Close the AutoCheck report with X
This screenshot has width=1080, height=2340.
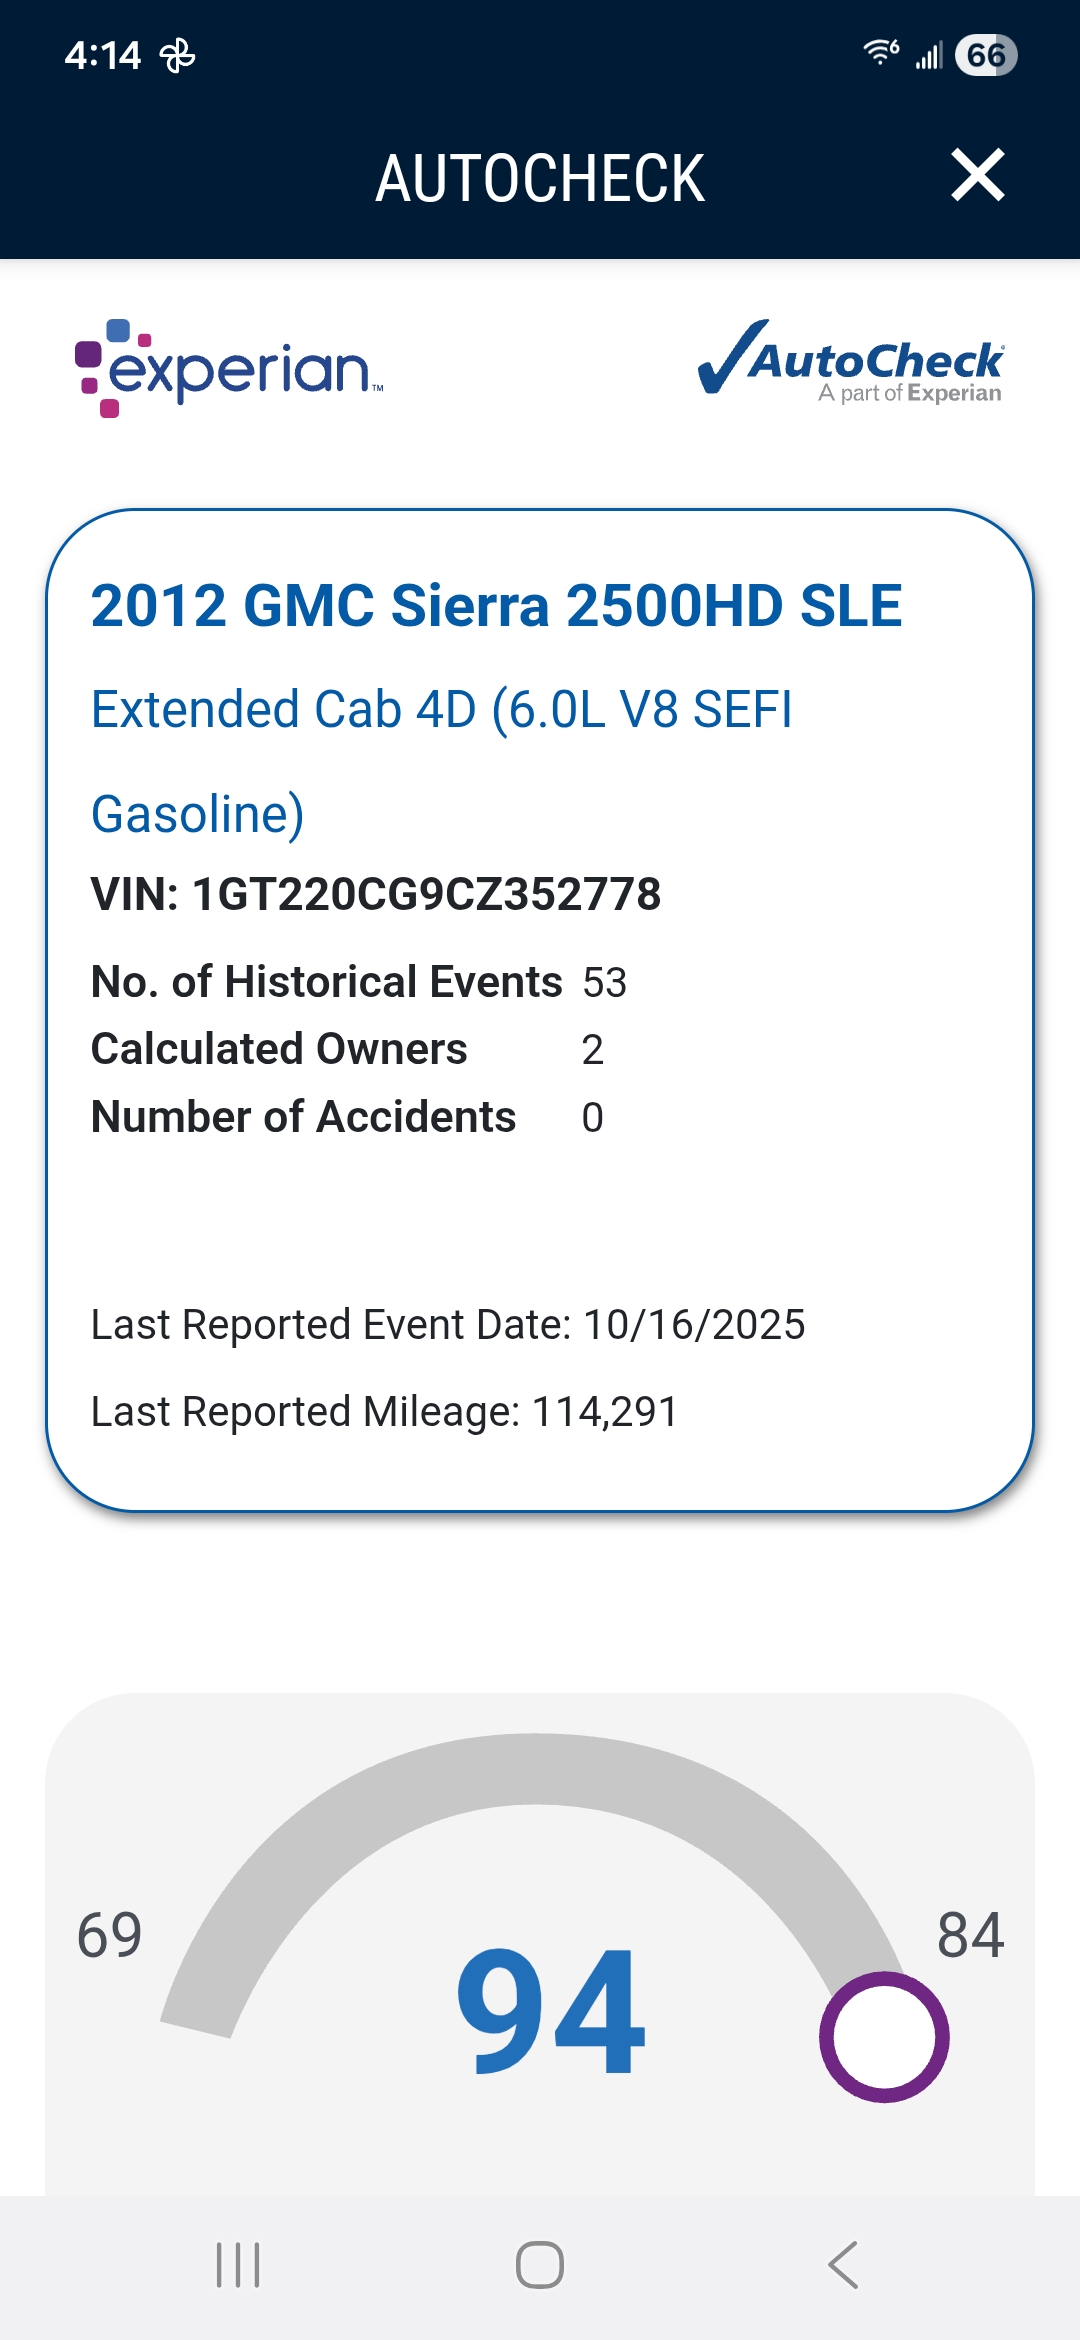click(977, 176)
